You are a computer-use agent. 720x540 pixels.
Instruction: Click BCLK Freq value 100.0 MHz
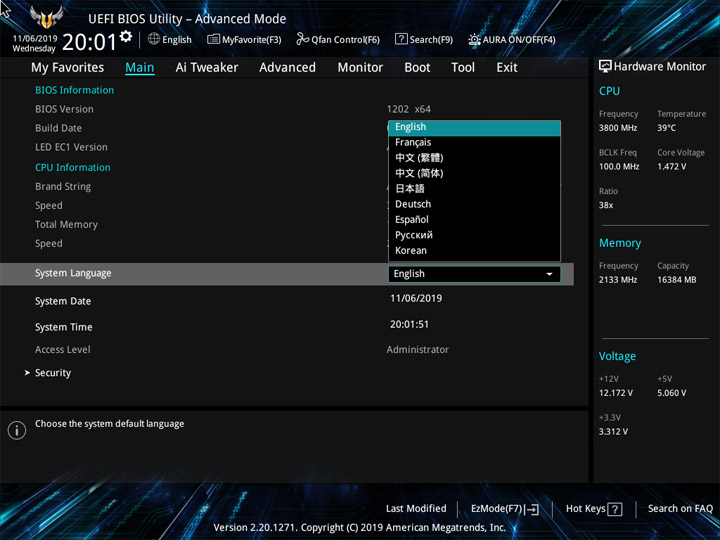pos(619,167)
